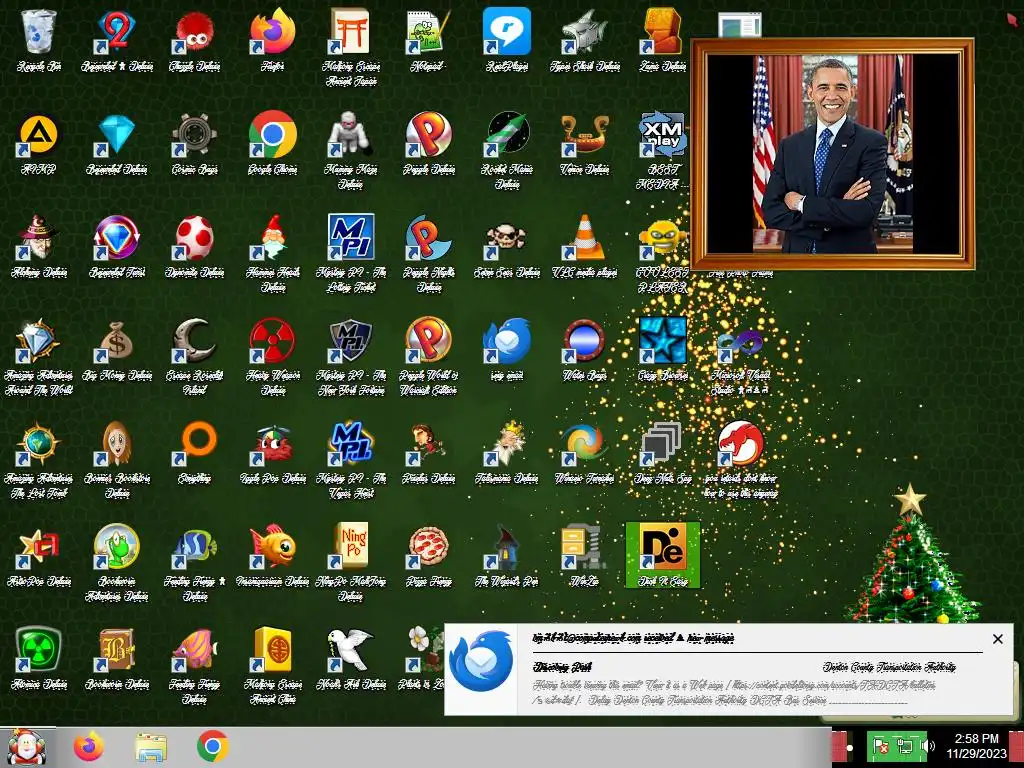Open the Chuzzle Deluxe red fuzzball icon
Image resolution: width=1024 pixels, height=768 pixels.
[195, 33]
